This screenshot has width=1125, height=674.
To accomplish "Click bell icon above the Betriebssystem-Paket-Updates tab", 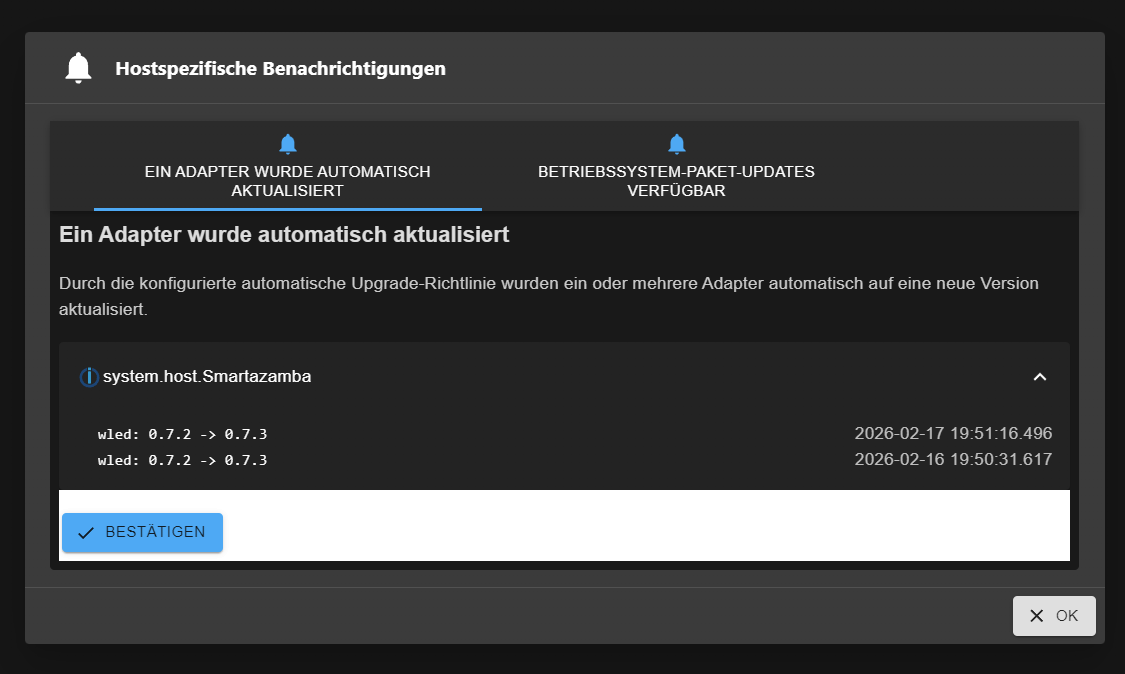I will 677,143.
